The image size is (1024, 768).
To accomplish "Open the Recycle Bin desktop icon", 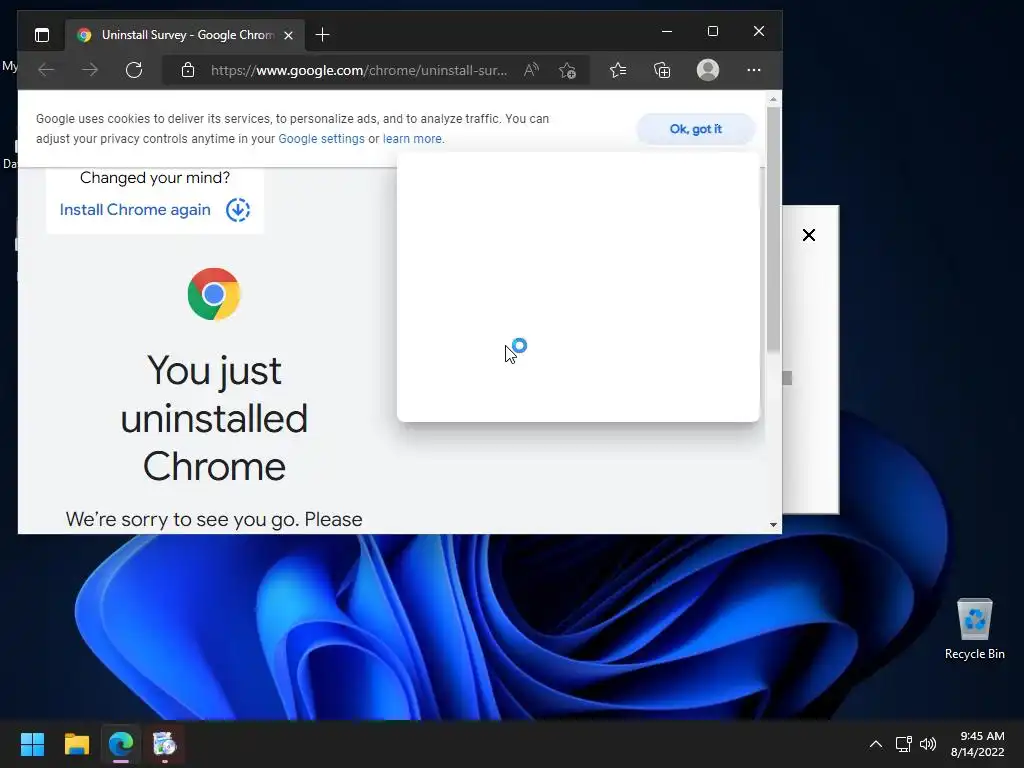I will tap(974, 628).
